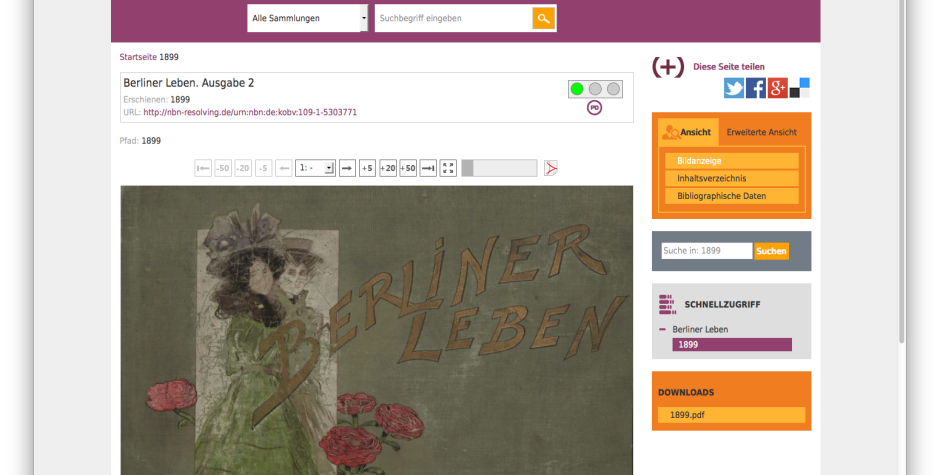Toggle fullscreen image view
Viewport: 940px width, 475px height.
click(448, 169)
